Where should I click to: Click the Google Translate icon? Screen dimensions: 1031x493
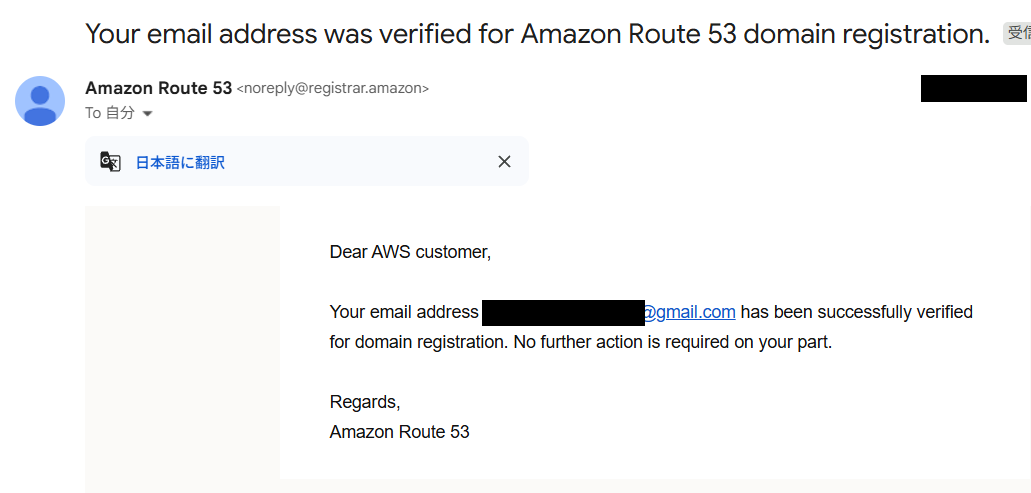point(110,162)
